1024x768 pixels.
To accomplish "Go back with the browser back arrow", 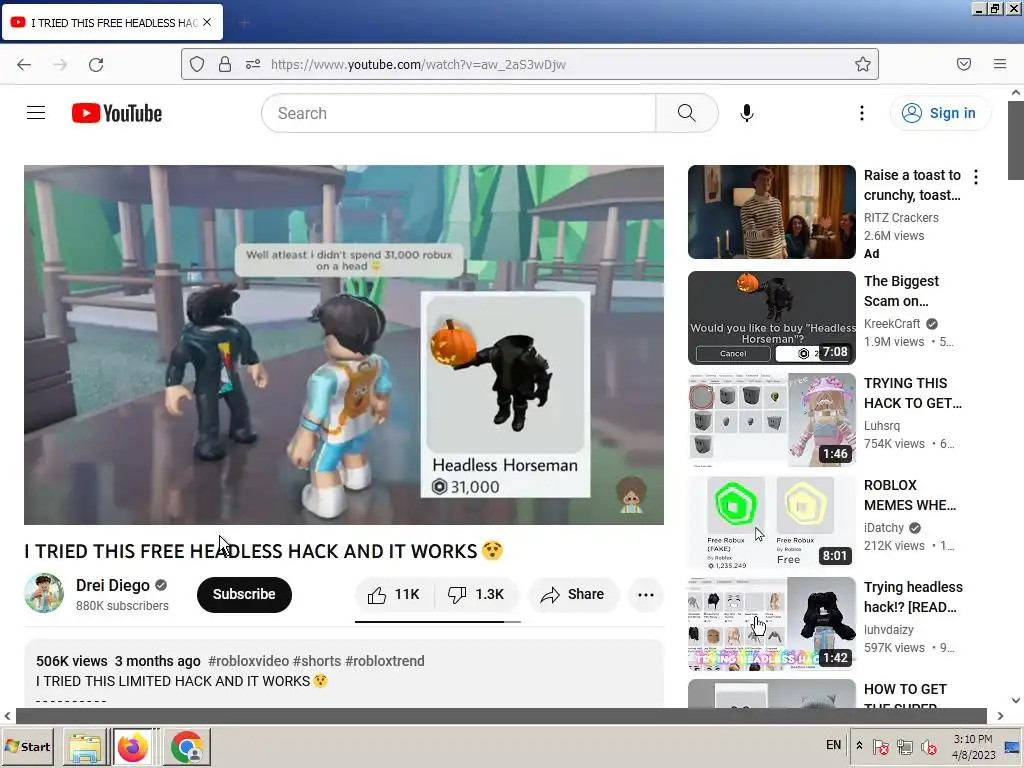I will 24,64.
